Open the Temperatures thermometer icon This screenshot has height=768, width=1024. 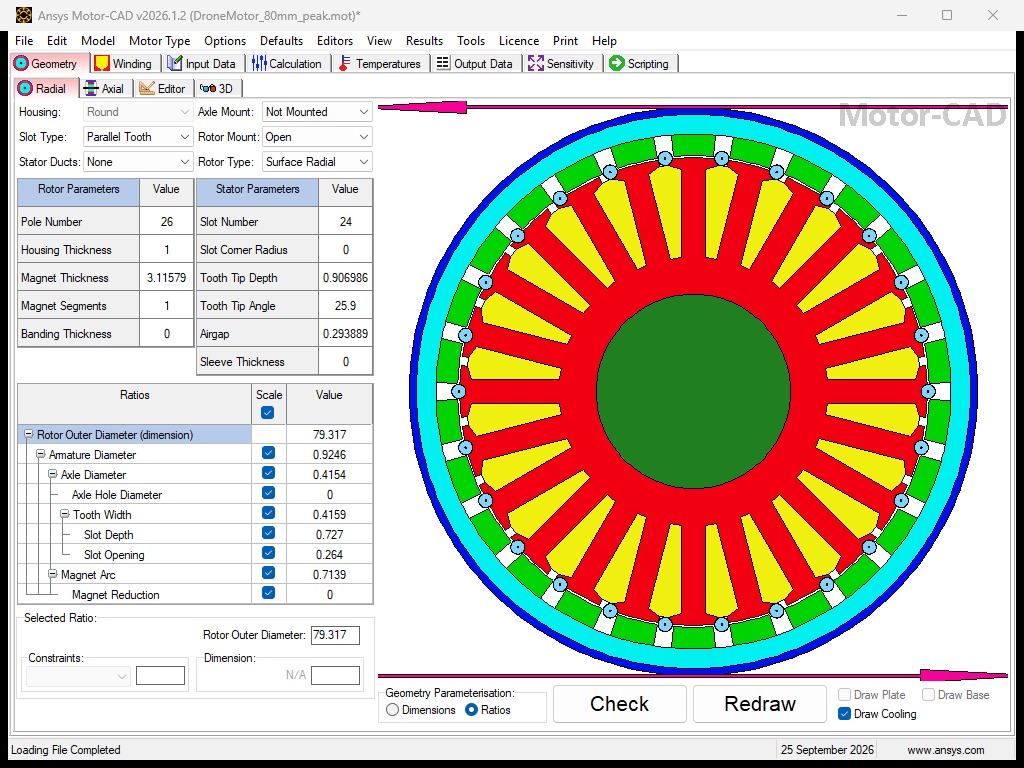[345, 63]
